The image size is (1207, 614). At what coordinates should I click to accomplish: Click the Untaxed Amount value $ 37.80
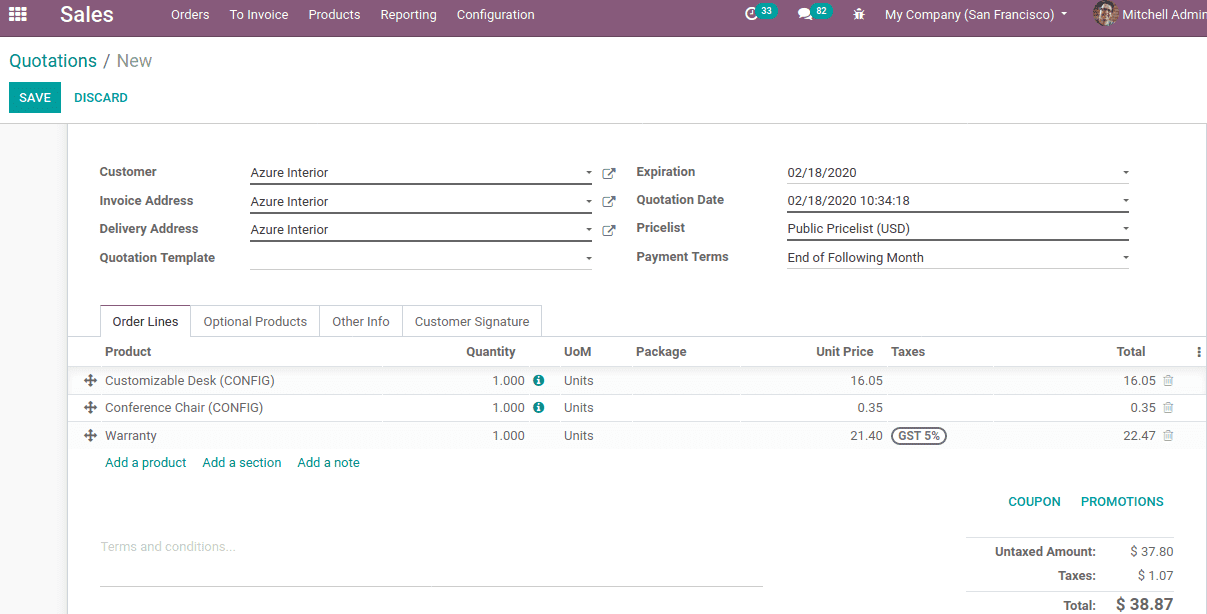1152,552
